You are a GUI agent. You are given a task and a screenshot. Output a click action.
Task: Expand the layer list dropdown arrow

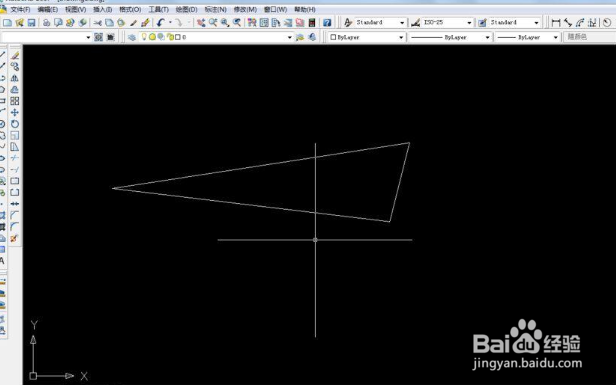pos(290,37)
